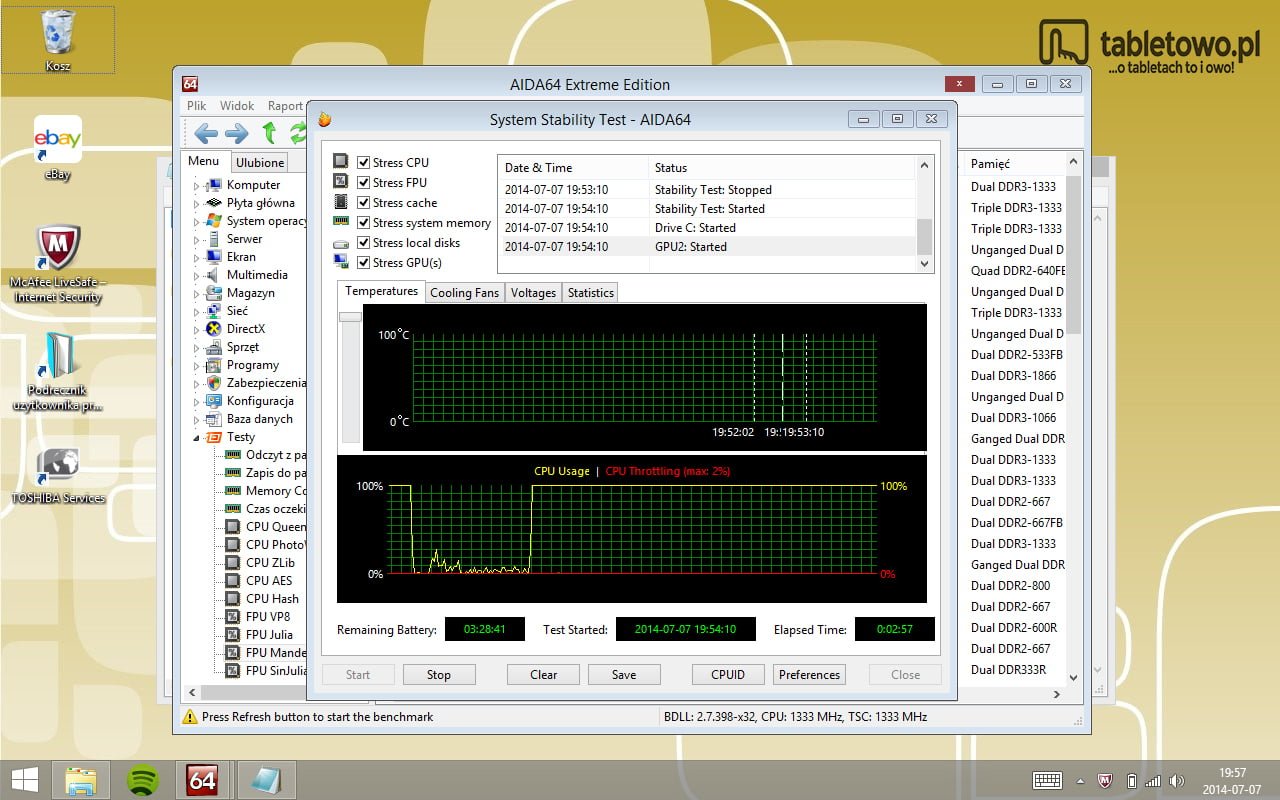Click the green up arrow toolbar icon
Image resolution: width=1280 pixels, height=800 pixels.
[x=269, y=132]
